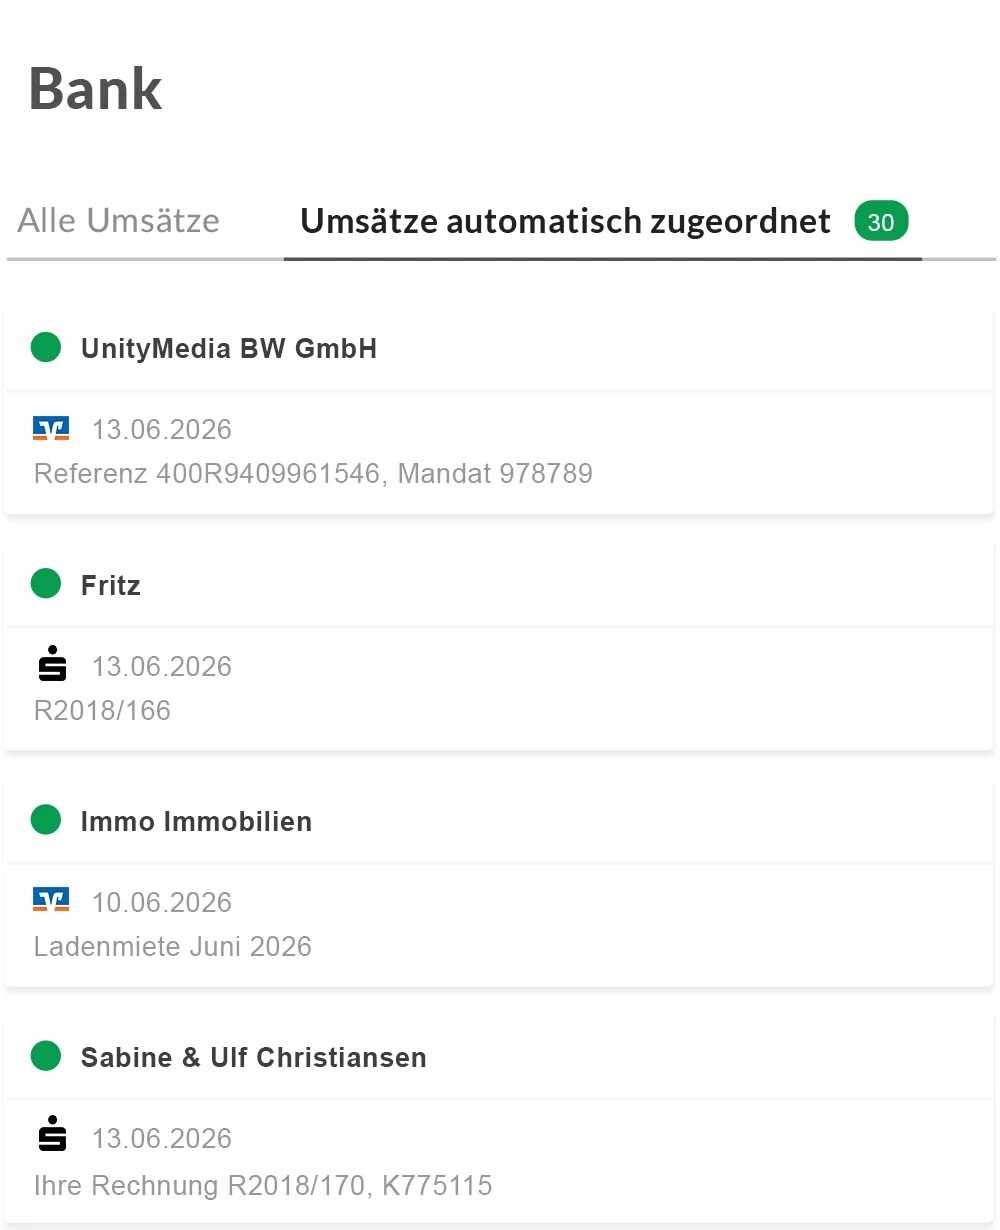Viewport: 1000px width, 1230px height.
Task: Select the Umsätze automatisch zugeordnet tab
Action: point(565,221)
